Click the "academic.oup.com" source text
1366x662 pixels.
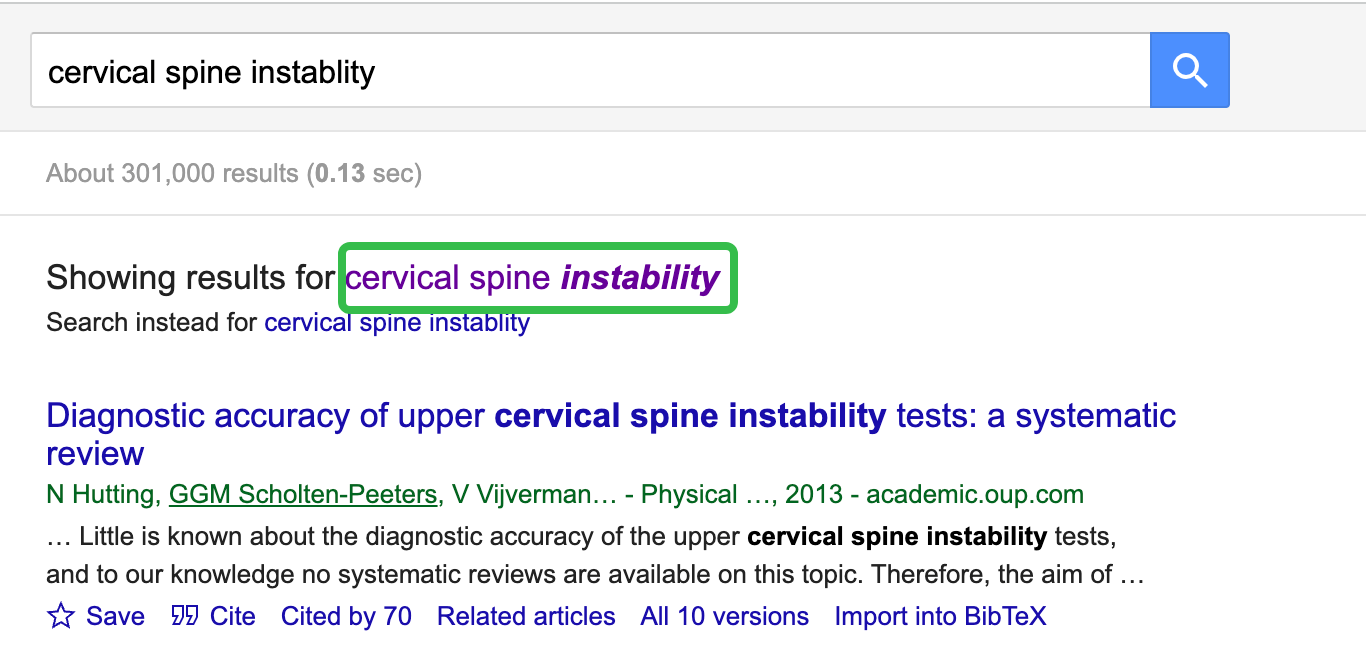(975, 494)
